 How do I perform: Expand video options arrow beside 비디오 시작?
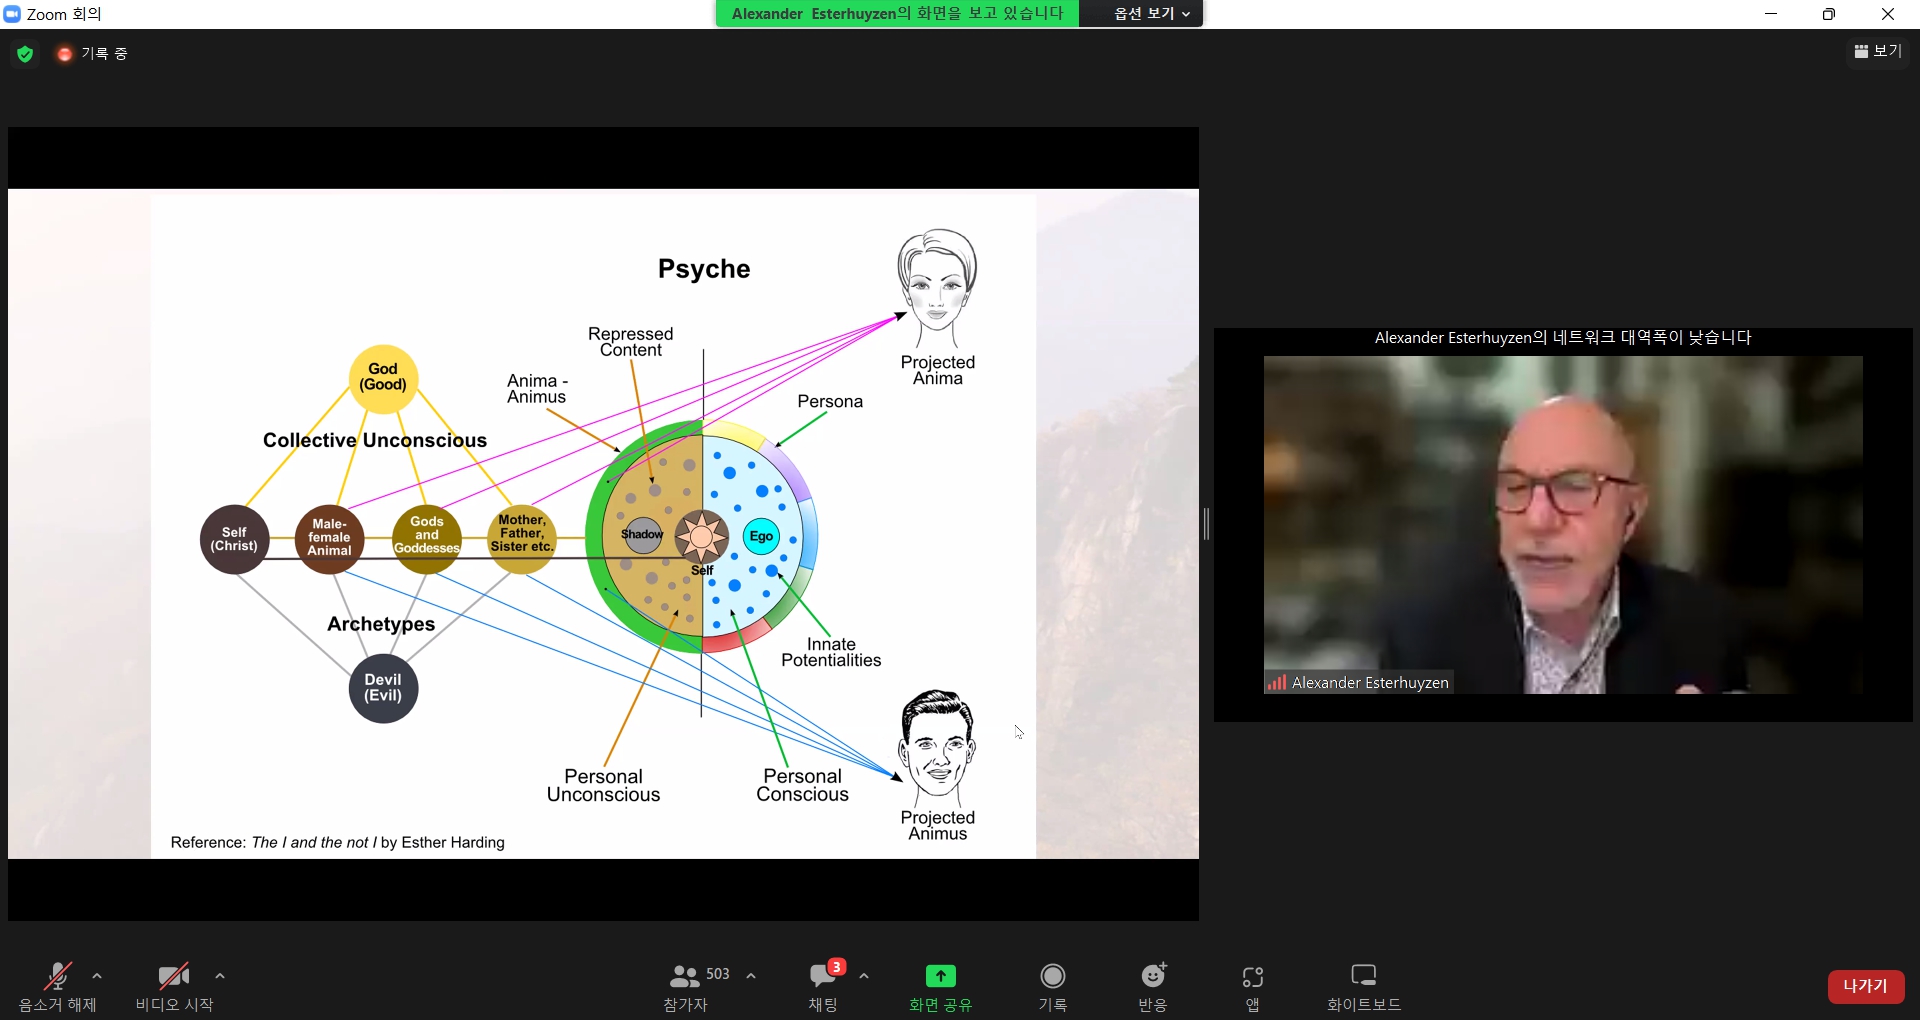click(x=220, y=976)
